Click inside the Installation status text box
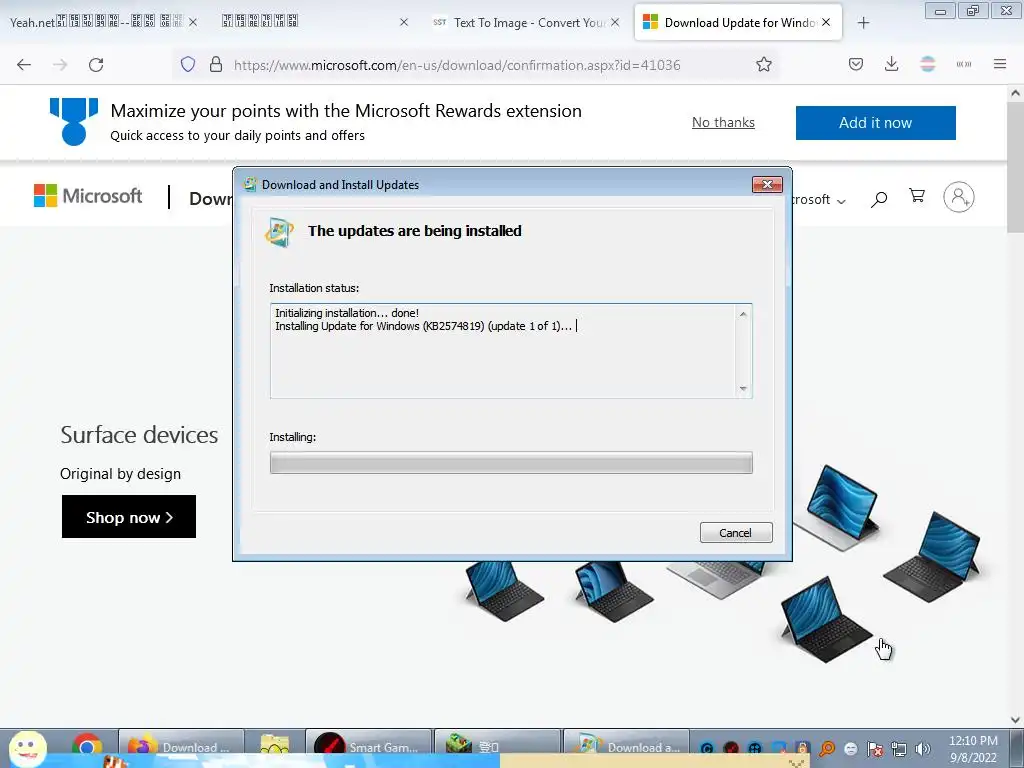This screenshot has width=1024, height=768. coord(504,351)
